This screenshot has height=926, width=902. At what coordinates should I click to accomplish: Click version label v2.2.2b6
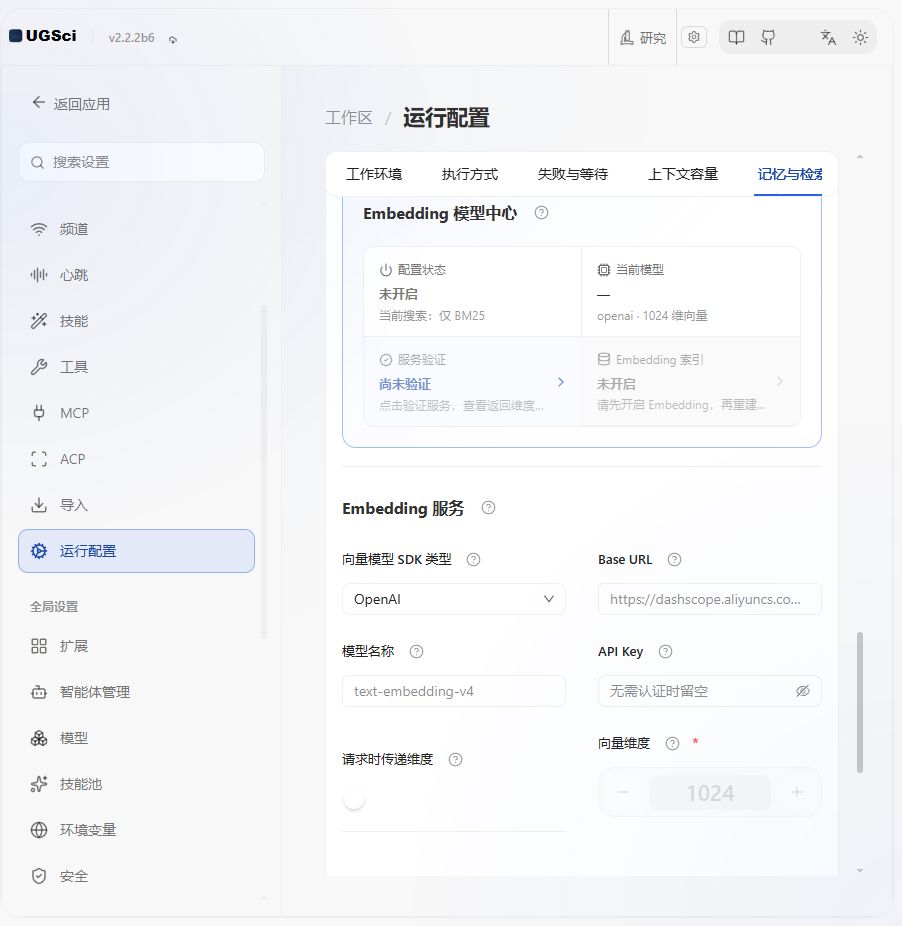pyautogui.click(x=131, y=38)
